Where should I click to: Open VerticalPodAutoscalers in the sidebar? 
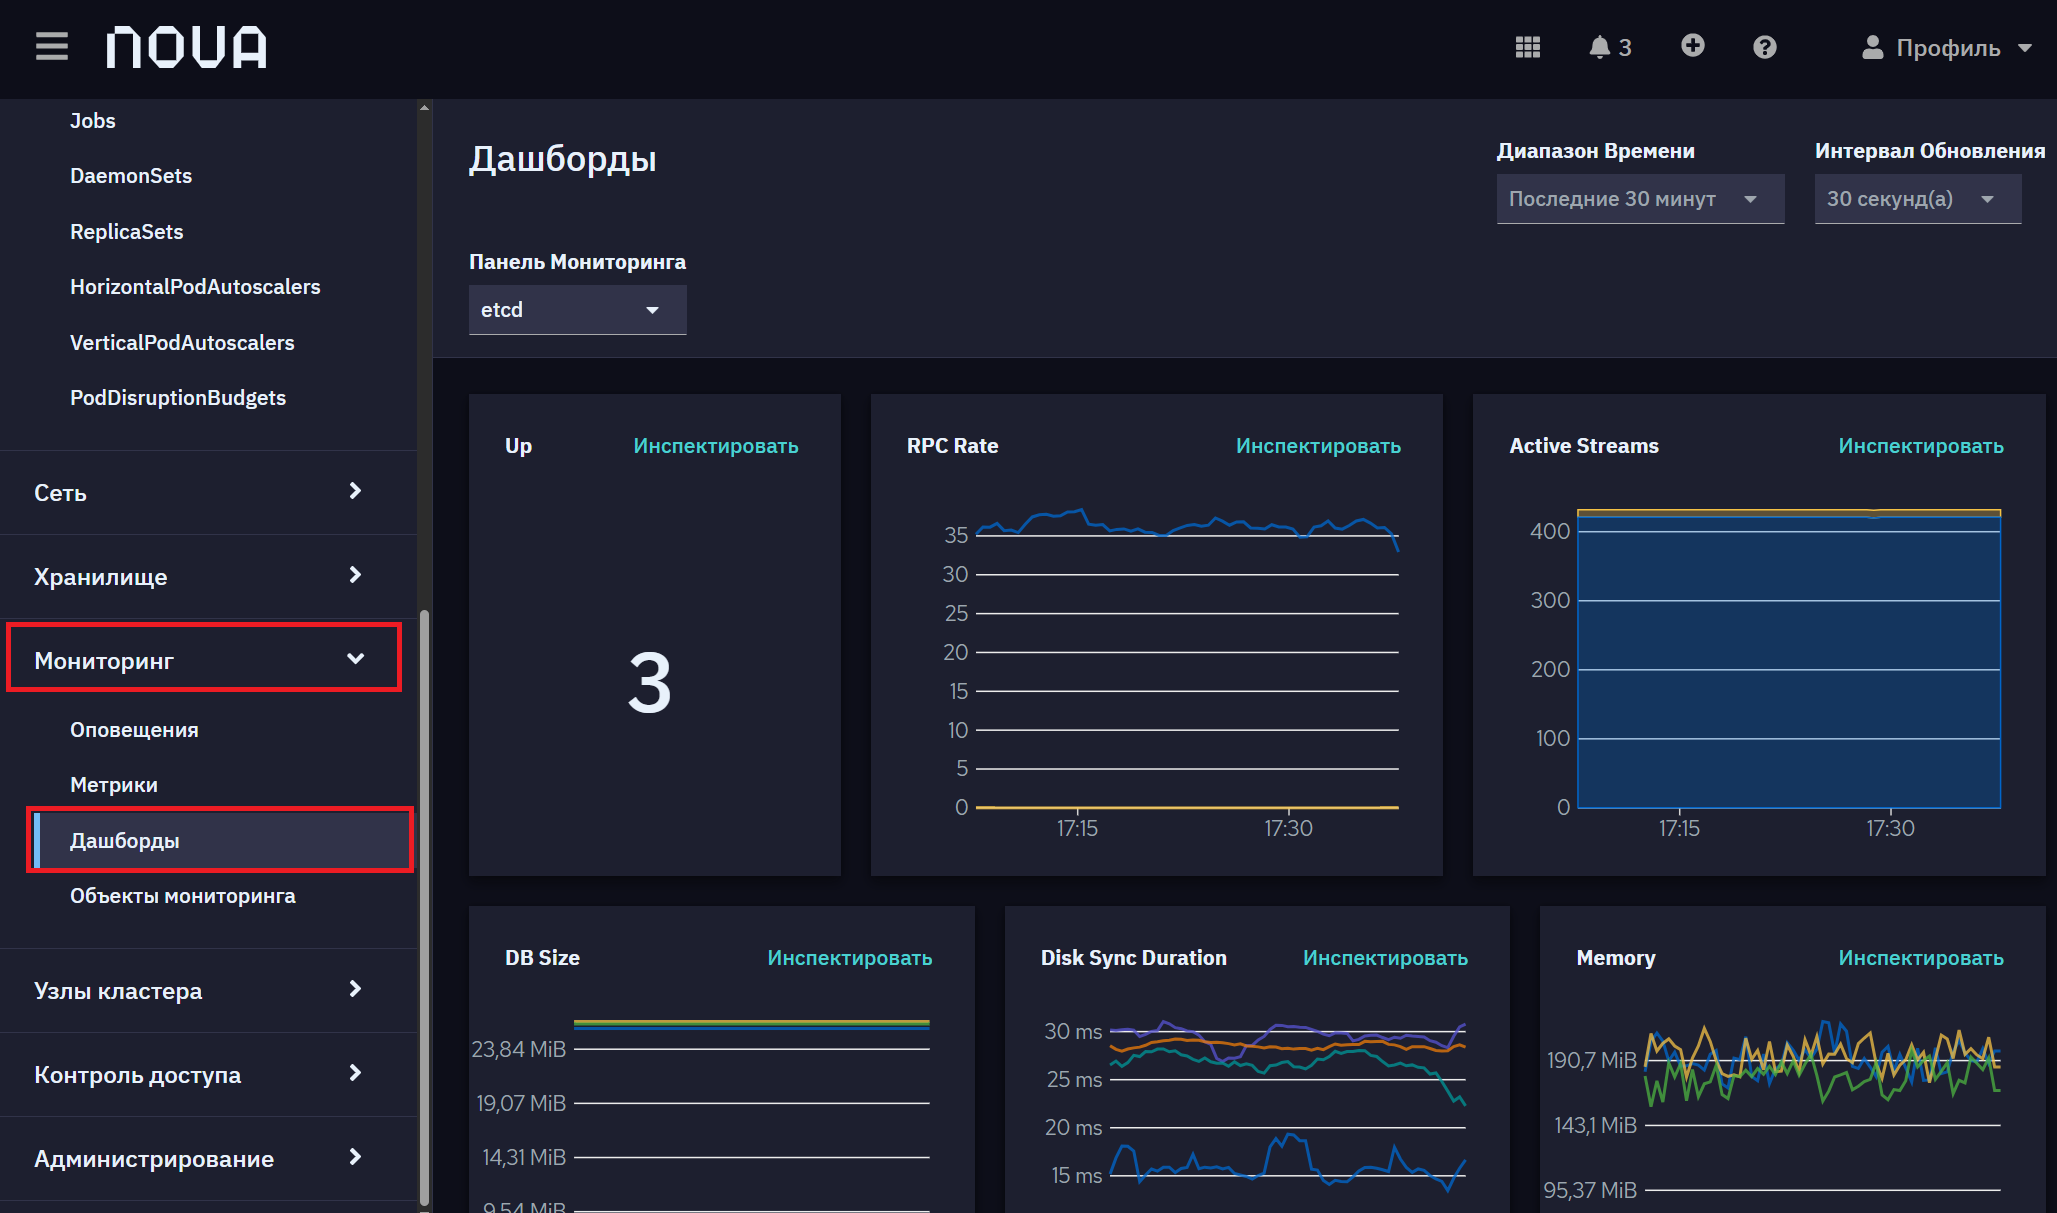pyautogui.click(x=182, y=343)
